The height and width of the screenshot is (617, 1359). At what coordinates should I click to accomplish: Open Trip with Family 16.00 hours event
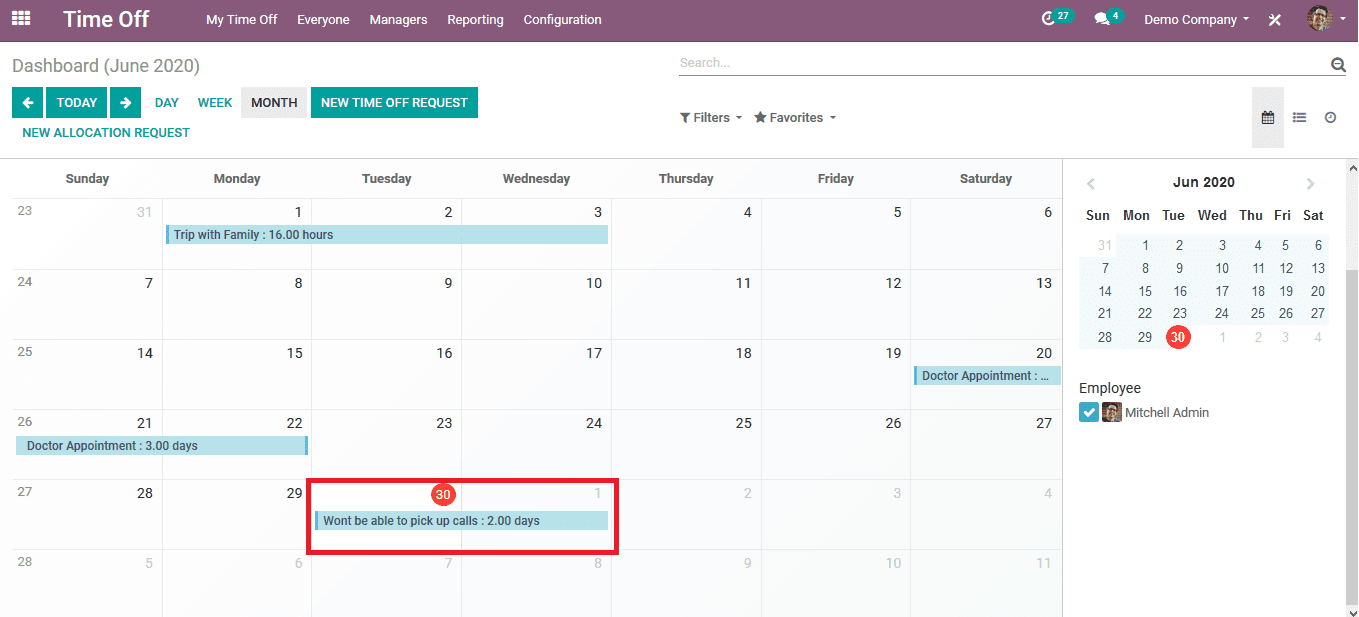[x=386, y=235]
